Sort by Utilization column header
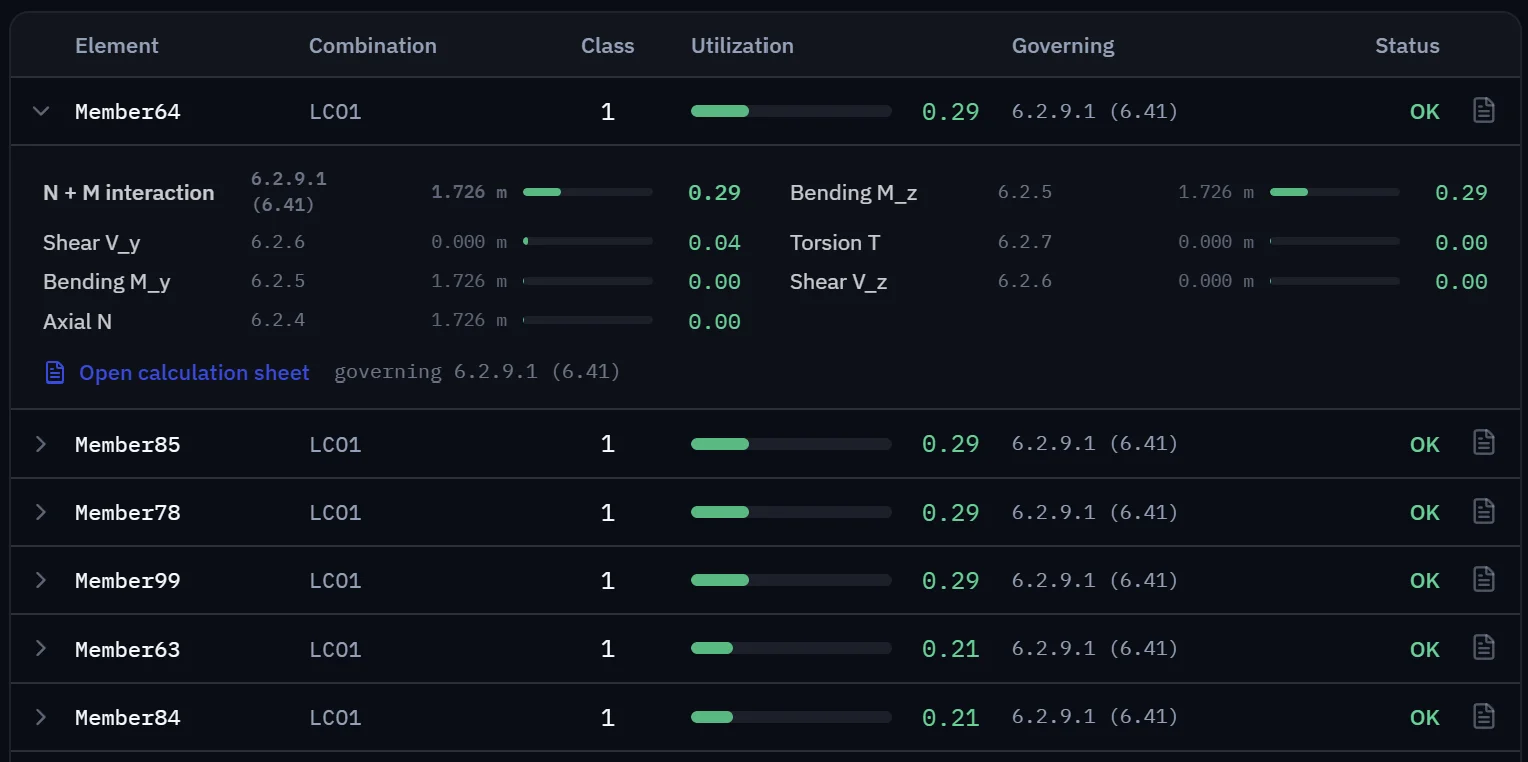The height and width of the screenshot is (762, 1528). (x=742, y=46)
